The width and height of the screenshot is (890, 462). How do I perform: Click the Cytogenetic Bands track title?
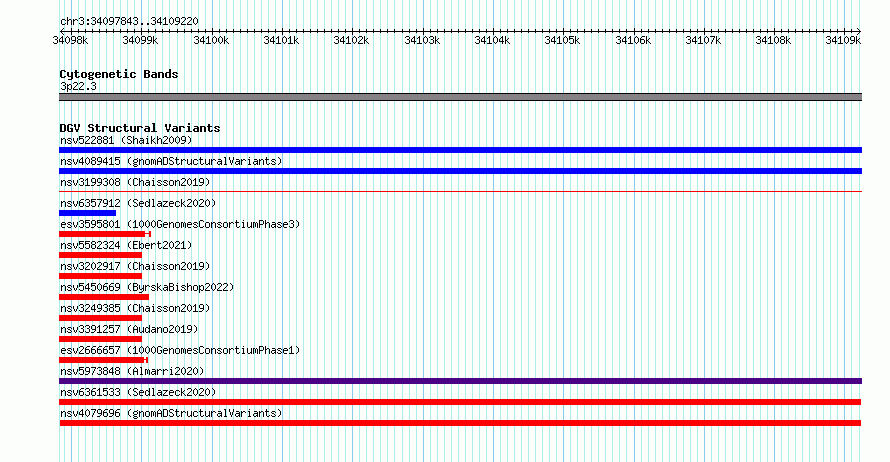[x=119, y=74]
